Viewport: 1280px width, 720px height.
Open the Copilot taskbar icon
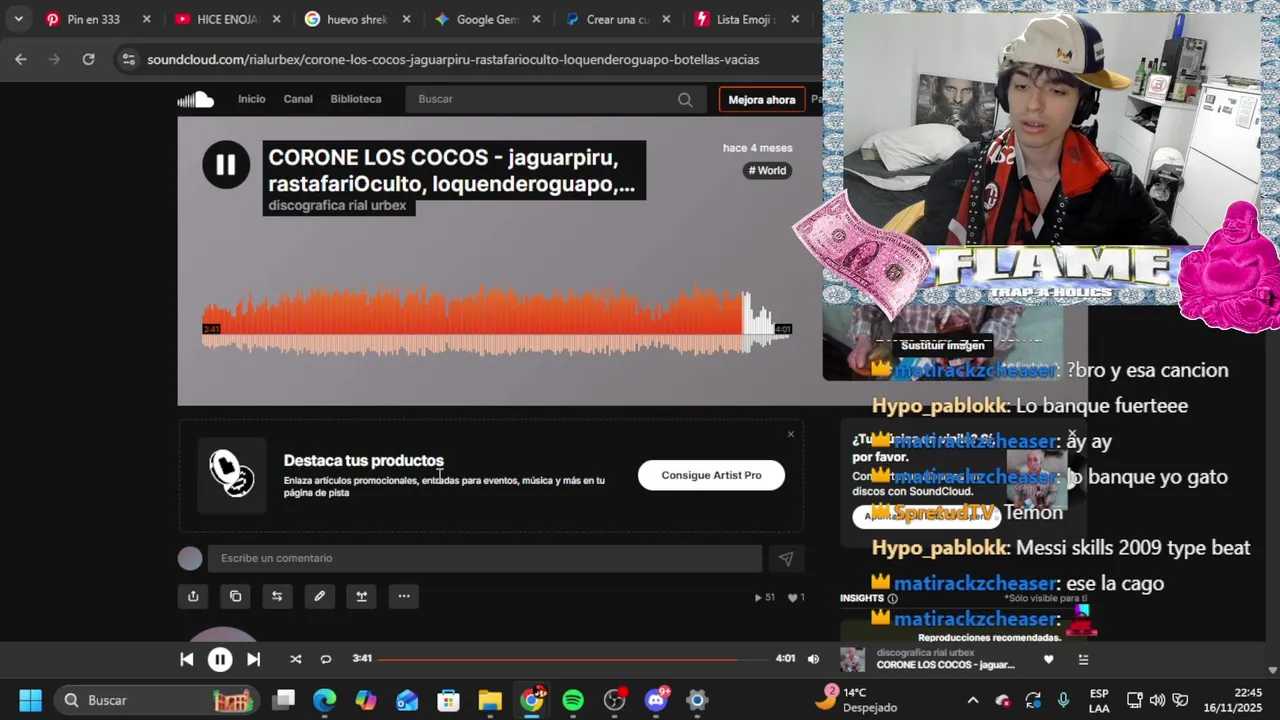366,700
